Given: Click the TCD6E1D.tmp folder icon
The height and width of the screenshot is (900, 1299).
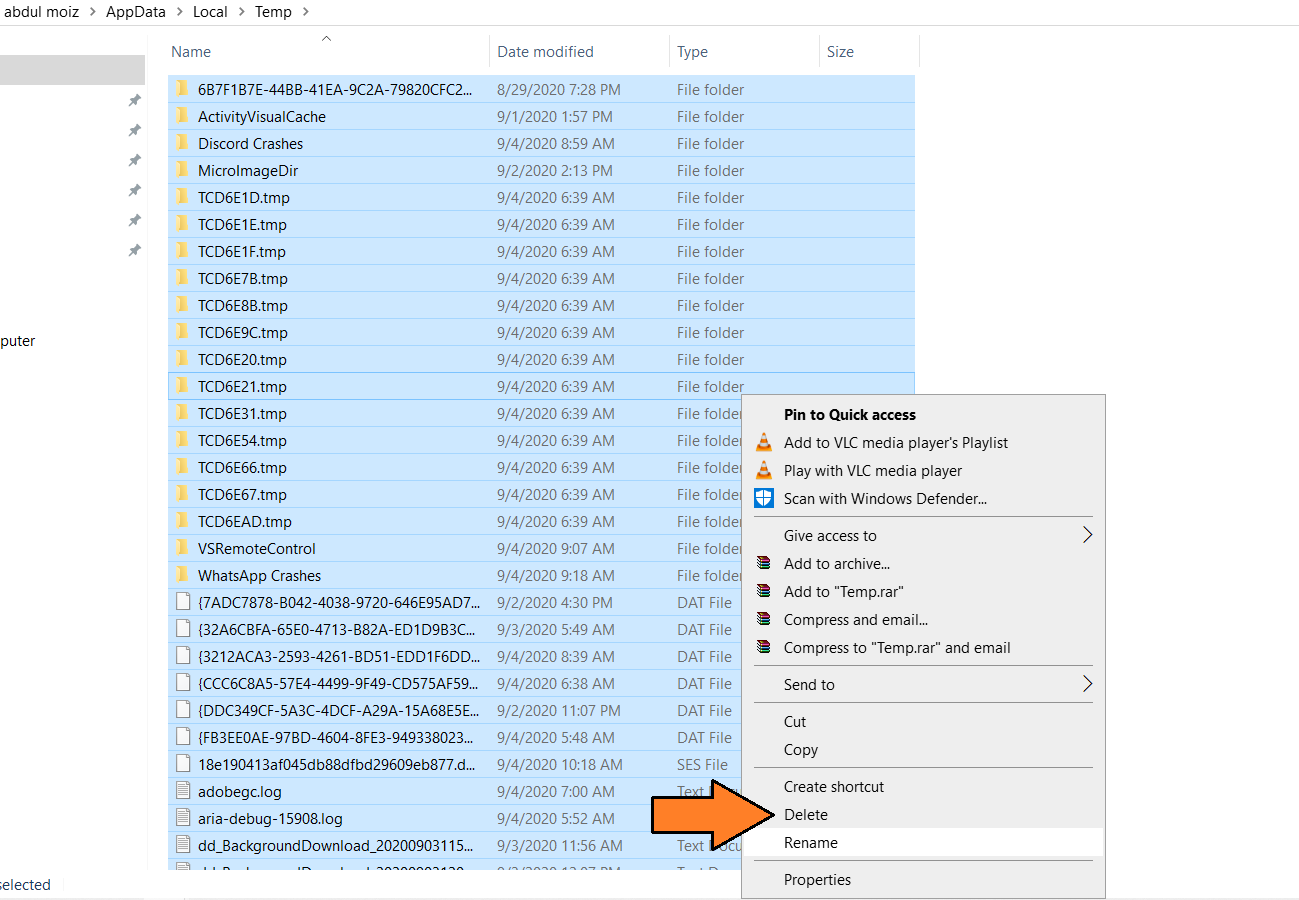Looking at the screenshot, I should tap(182, 197).
